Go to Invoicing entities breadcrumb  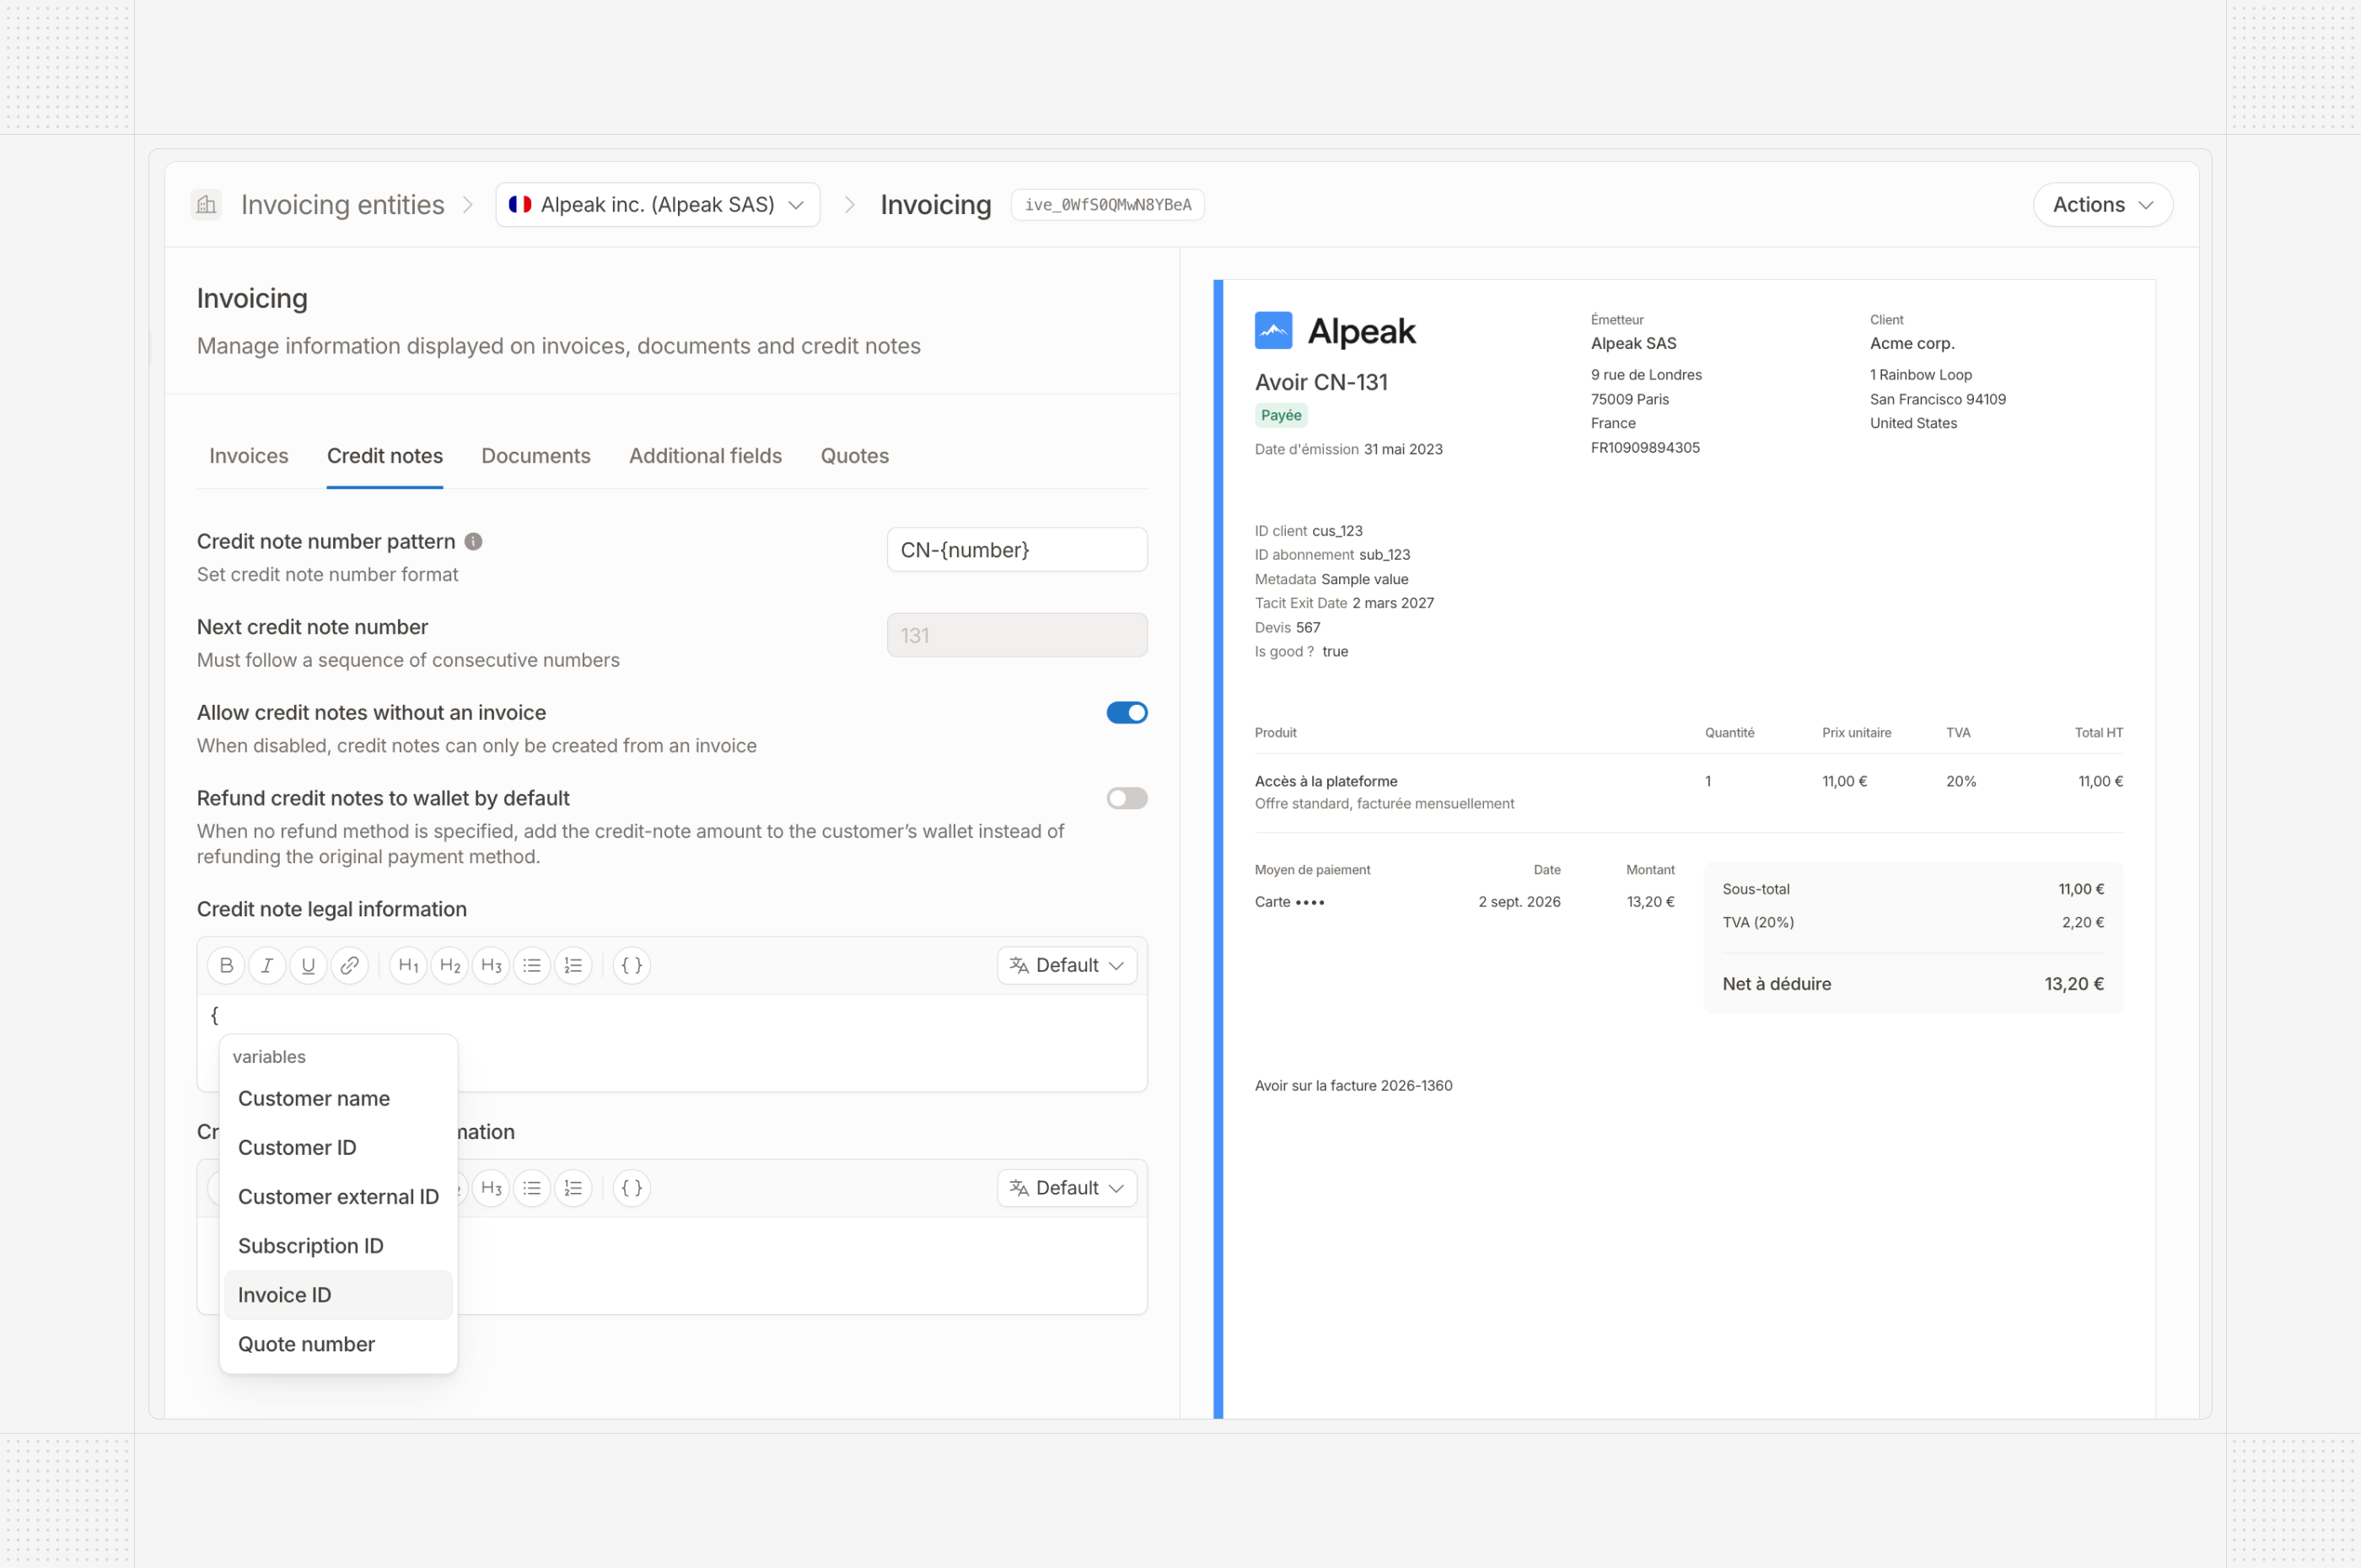343,205
